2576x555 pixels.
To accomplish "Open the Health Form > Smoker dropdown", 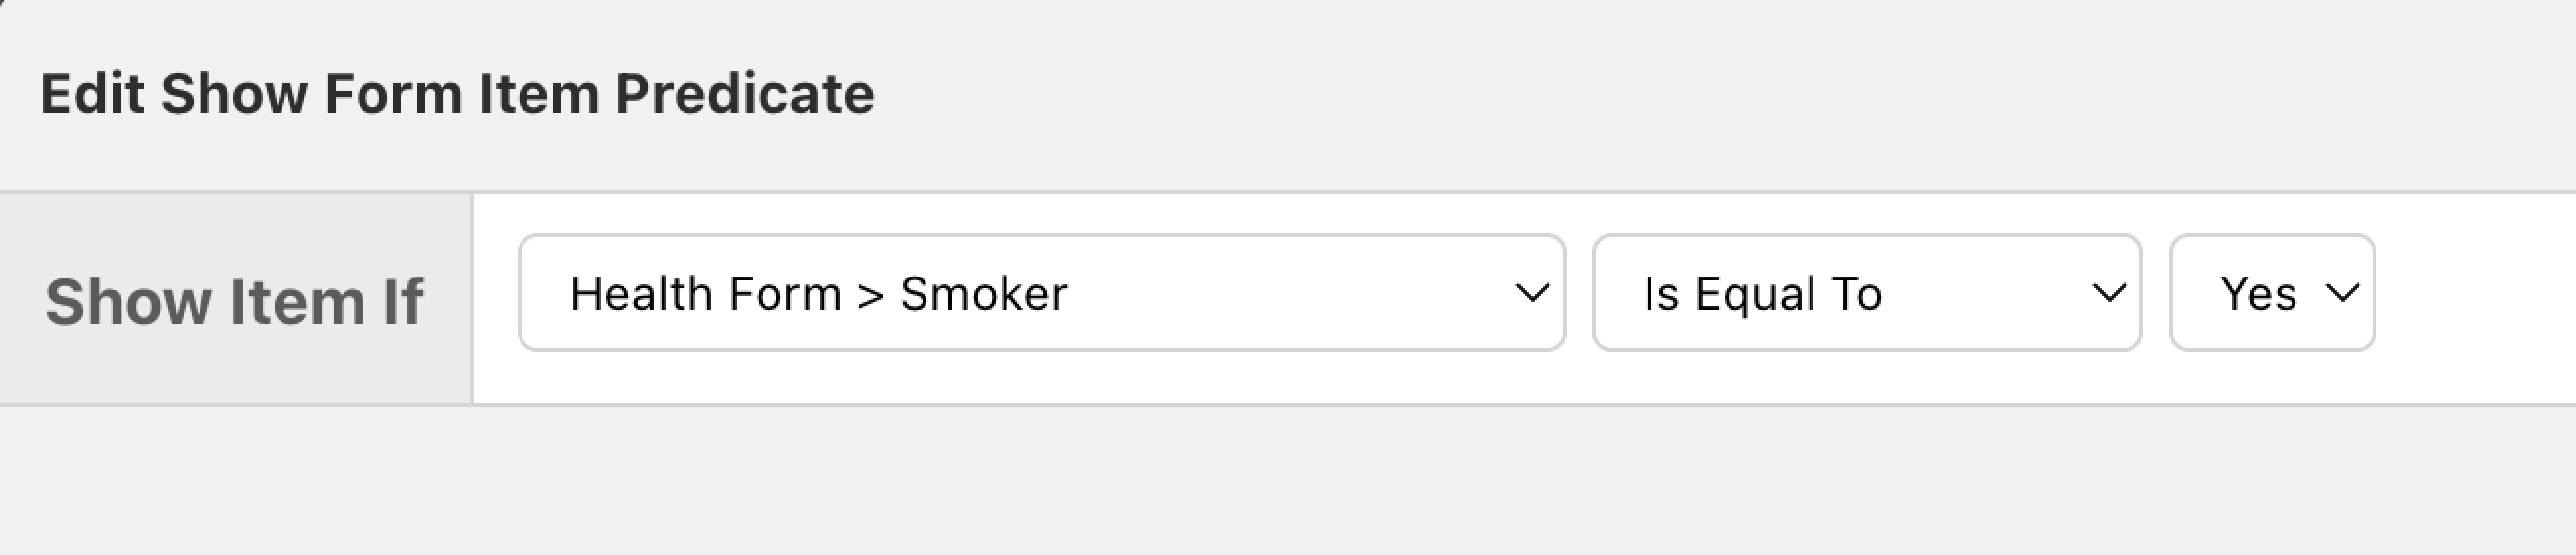I will click(1040, 293).
